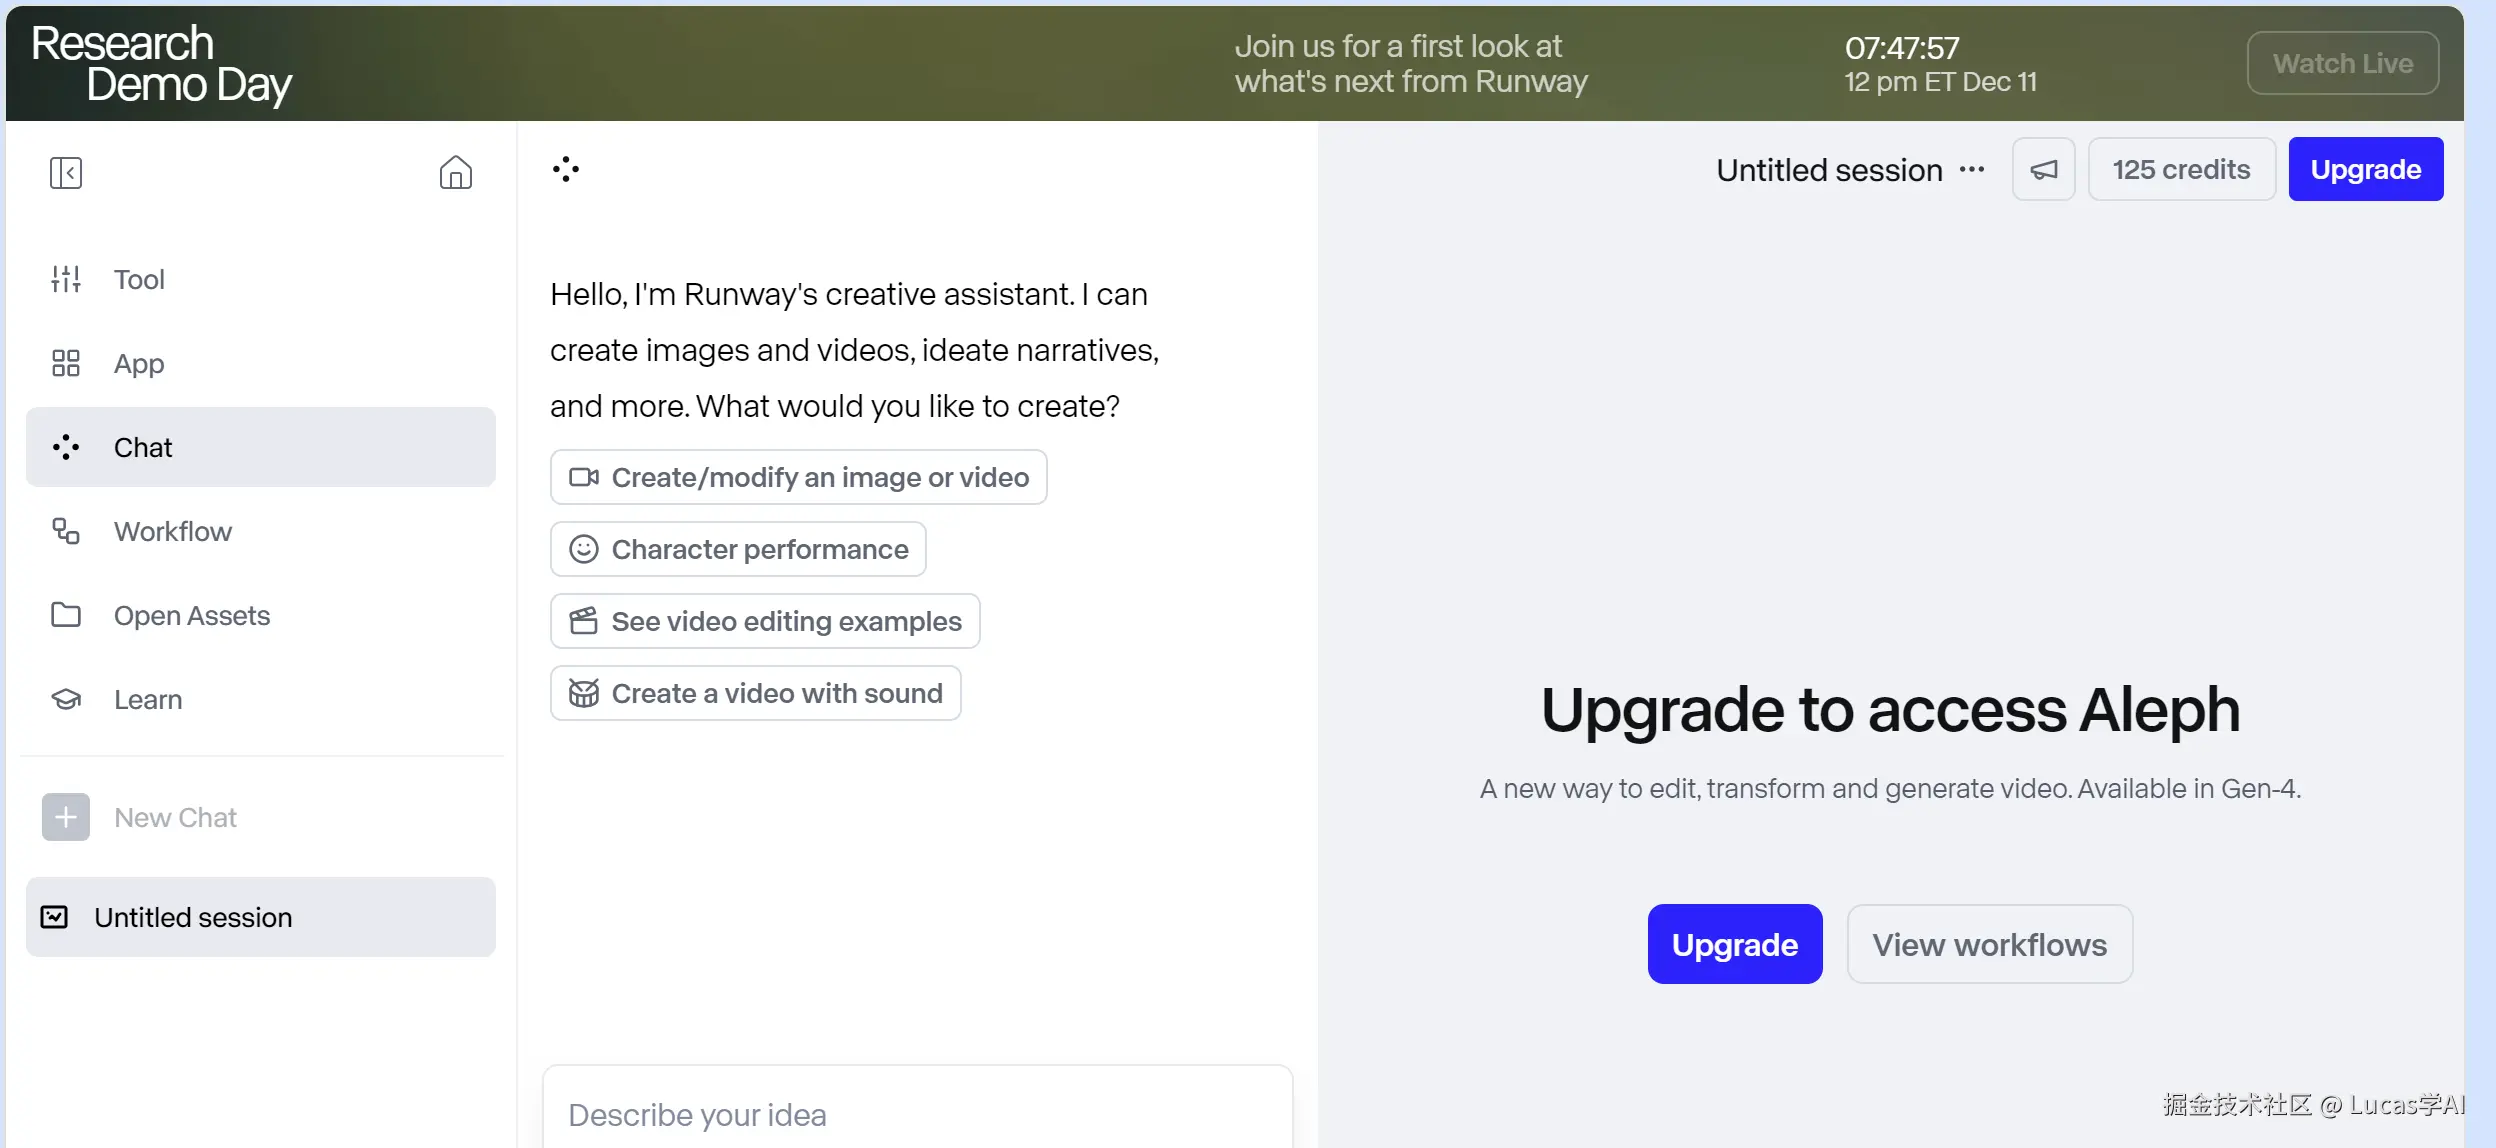Click See video editing examples
Viewport: 2496px width, 1148px height.
[765, 621]
